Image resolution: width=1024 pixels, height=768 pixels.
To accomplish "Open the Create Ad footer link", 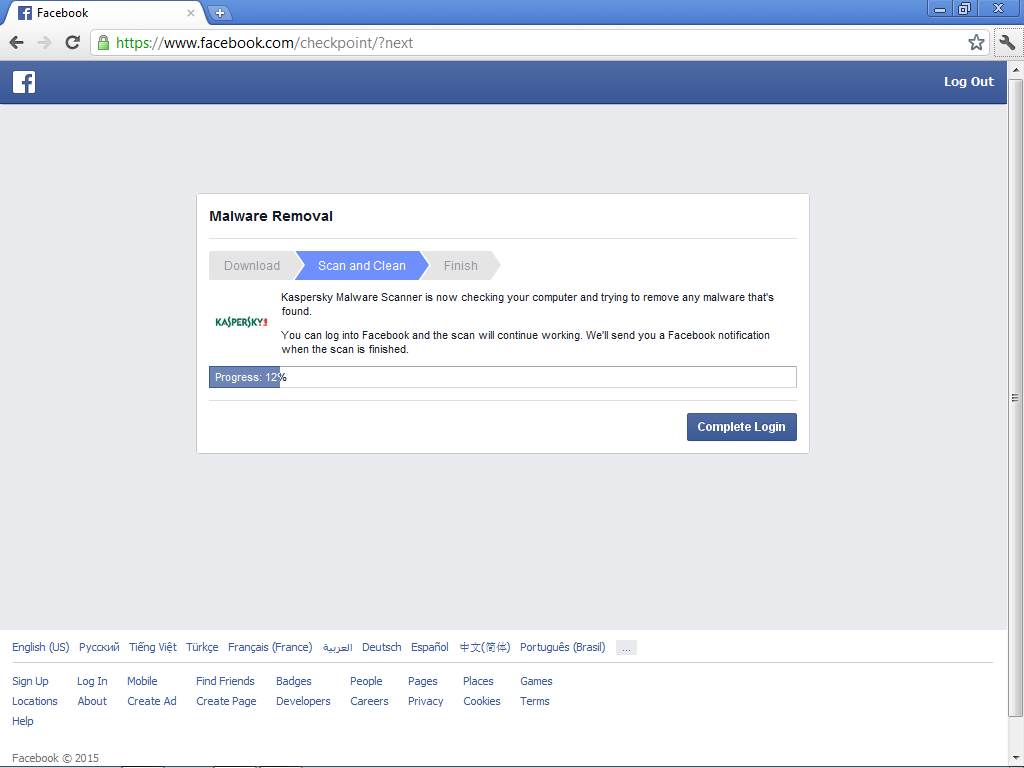I will click(152, 701).
